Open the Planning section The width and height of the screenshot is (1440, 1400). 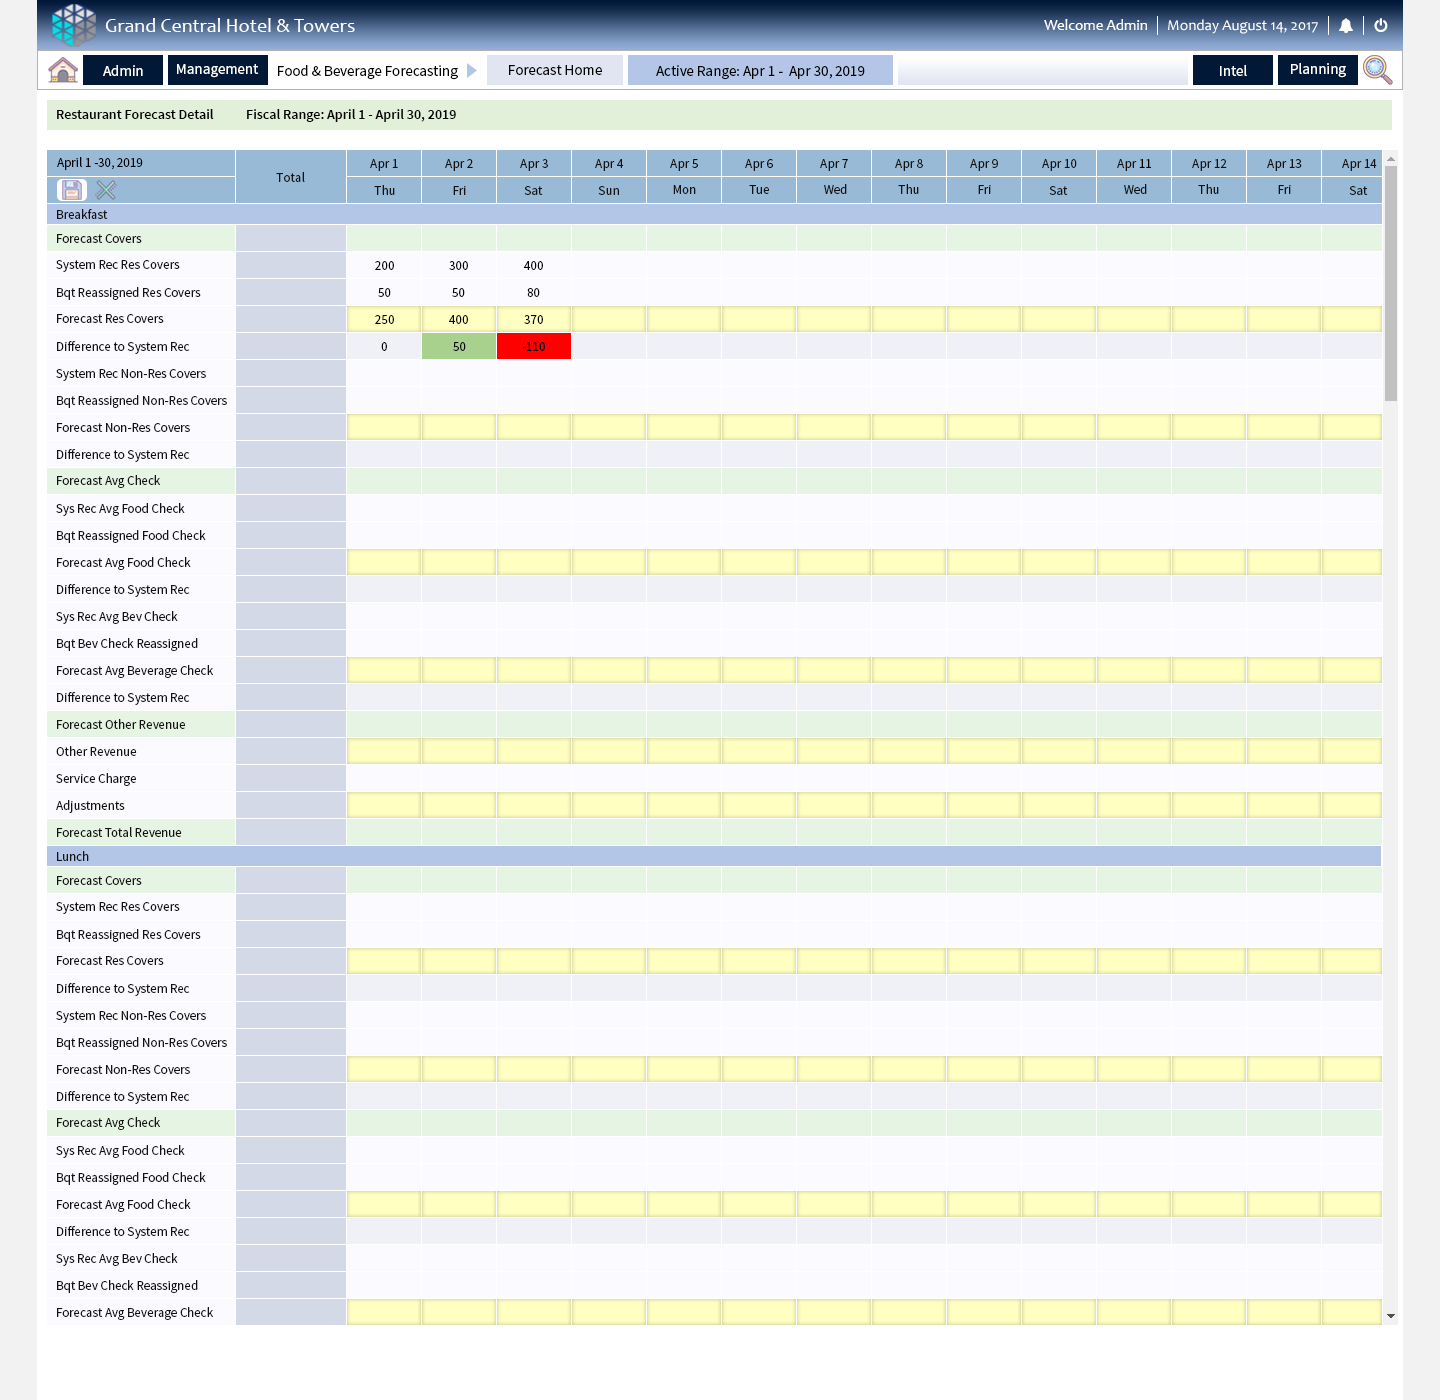pos(1317,70)
